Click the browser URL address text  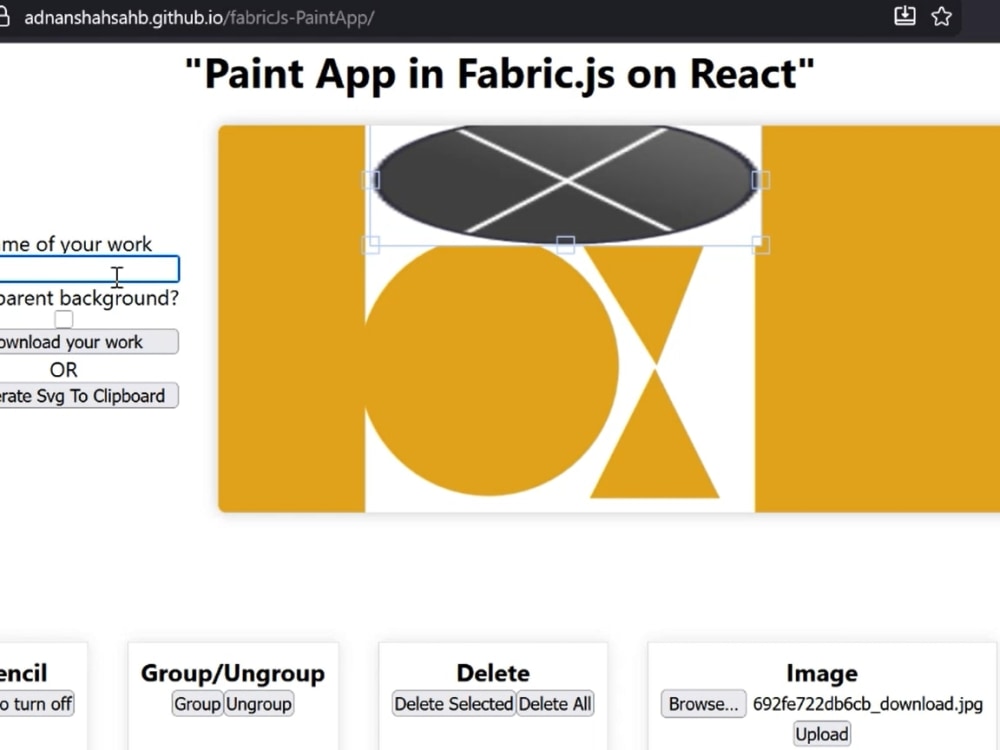(x=199, y=17)
